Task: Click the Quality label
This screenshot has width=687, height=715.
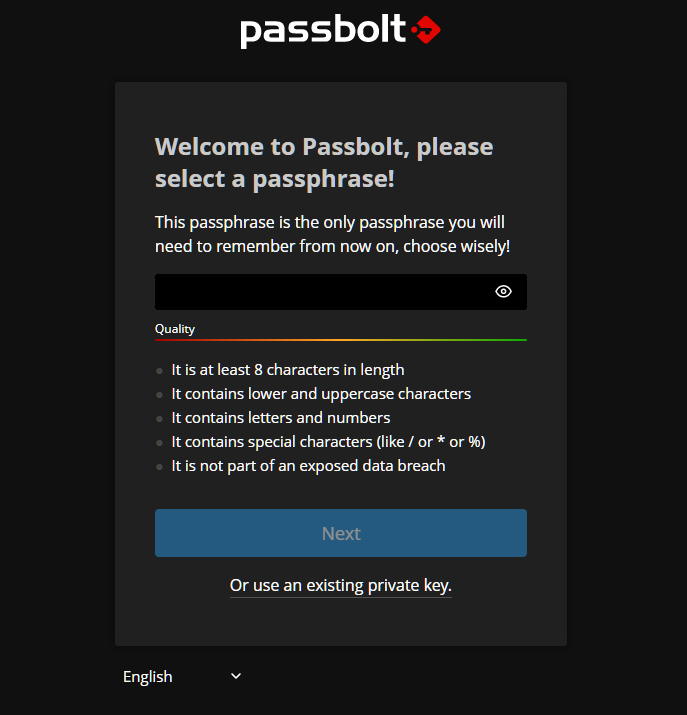Action: pyautogui.click(x=175, y=329)
